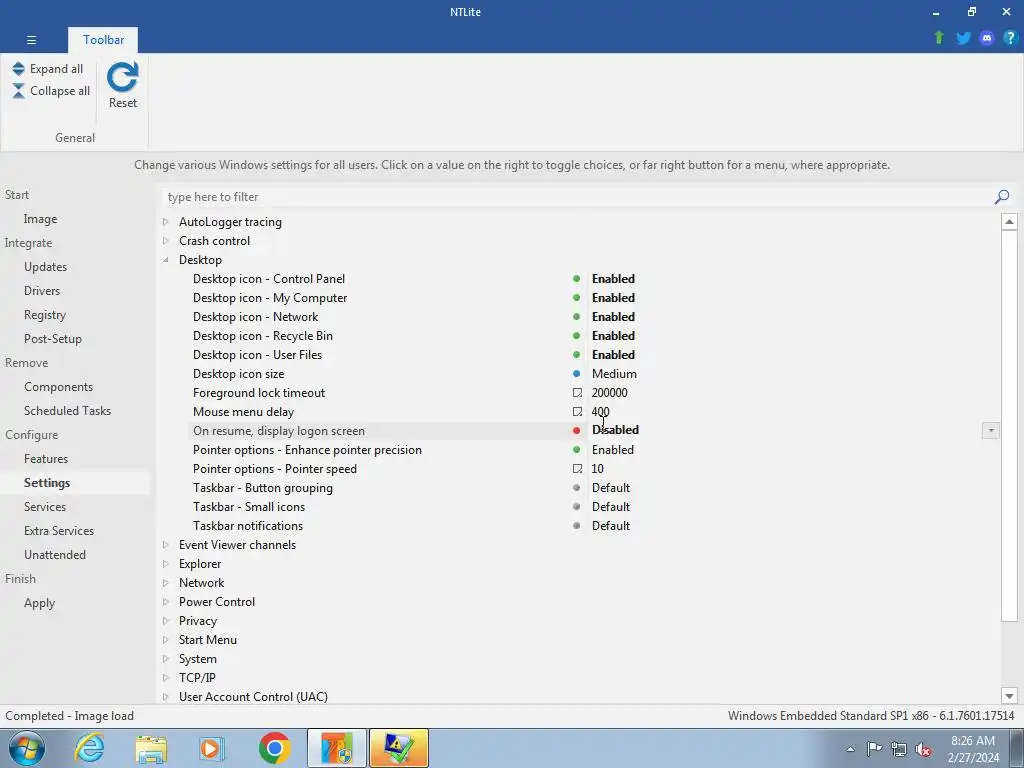Open Windows Media Player from taskbar

(x=212, y=748)
